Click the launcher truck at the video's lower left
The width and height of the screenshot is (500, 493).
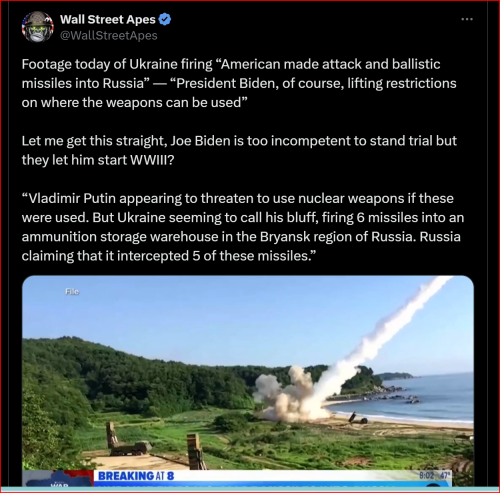tap(127, 439)
